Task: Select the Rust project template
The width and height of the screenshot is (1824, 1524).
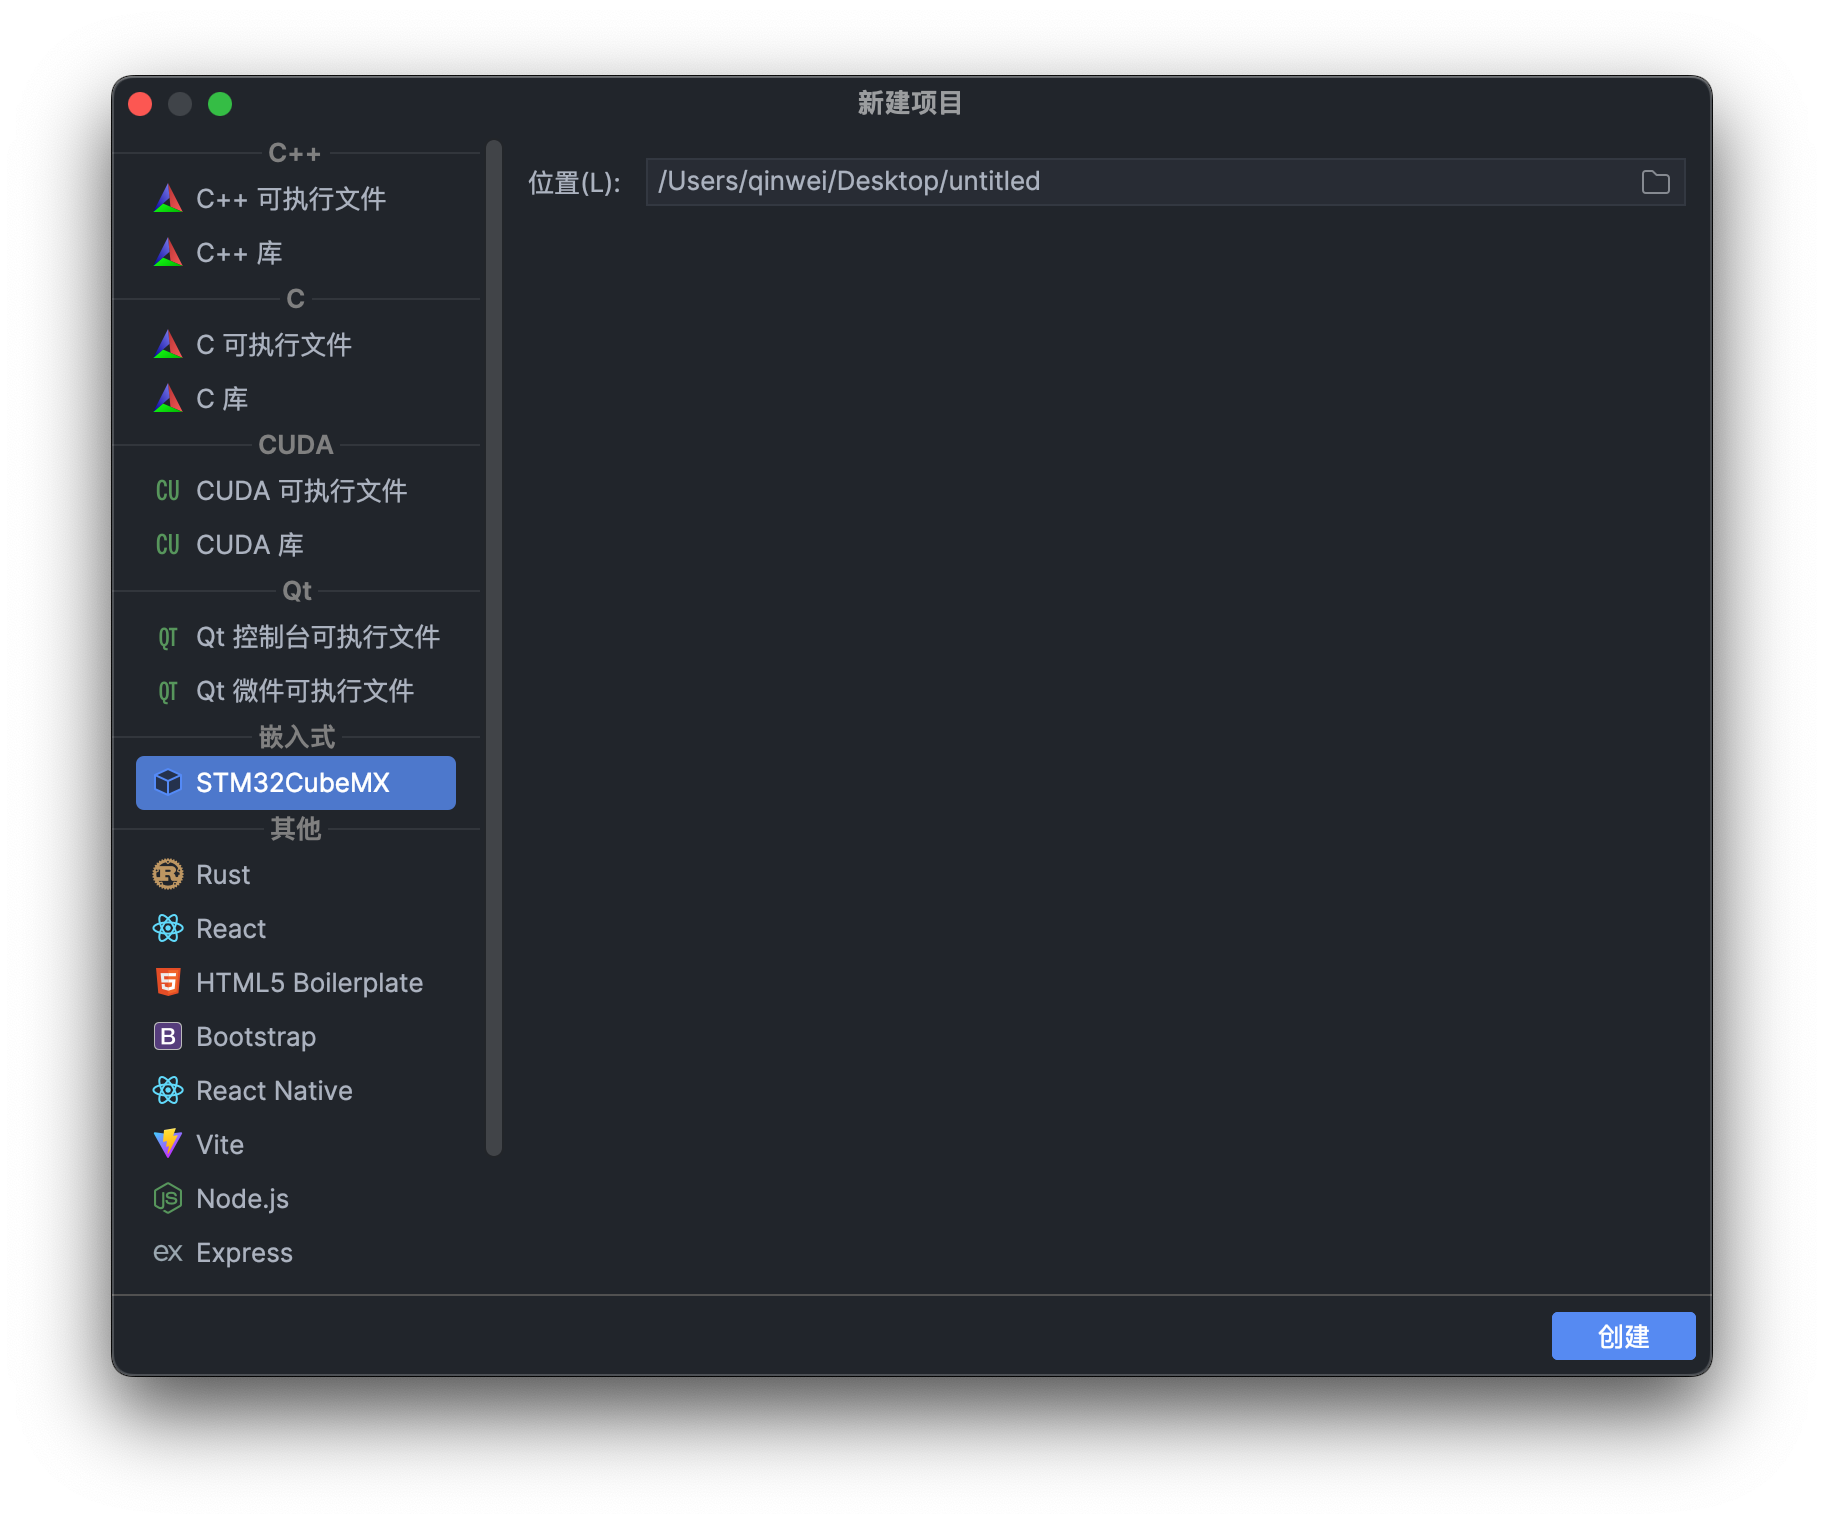Action: 224,874
